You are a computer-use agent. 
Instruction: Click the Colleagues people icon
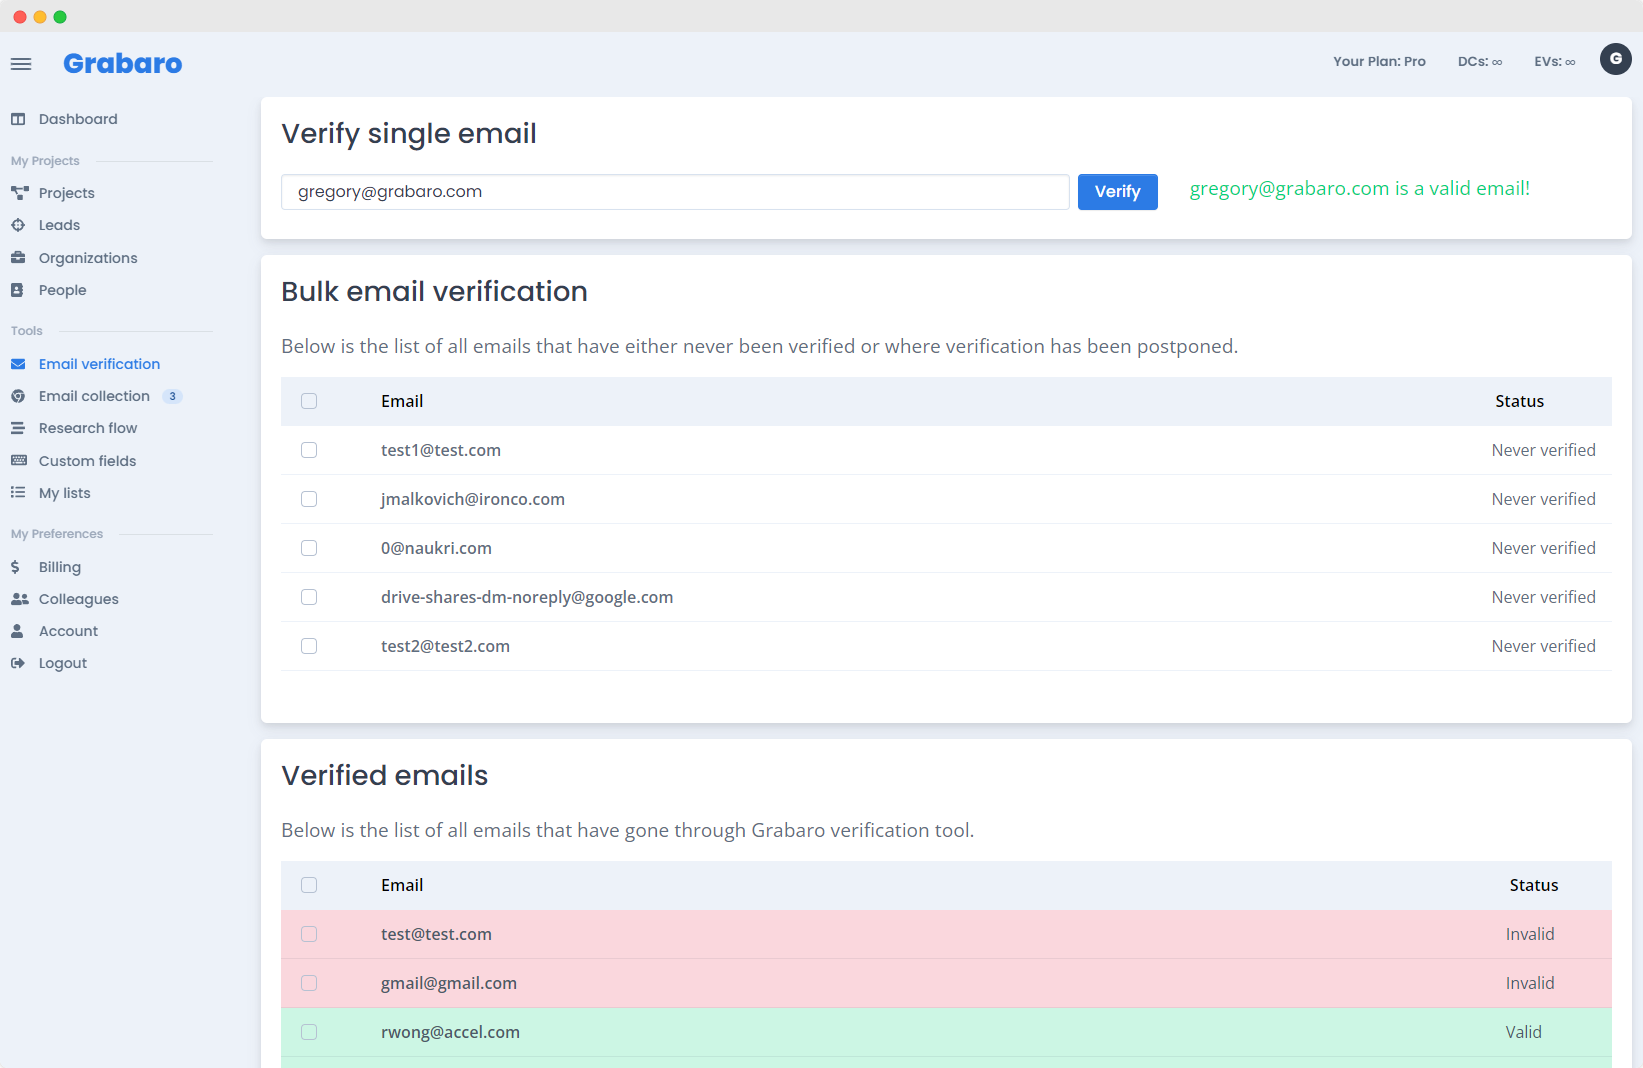[19, 599]
